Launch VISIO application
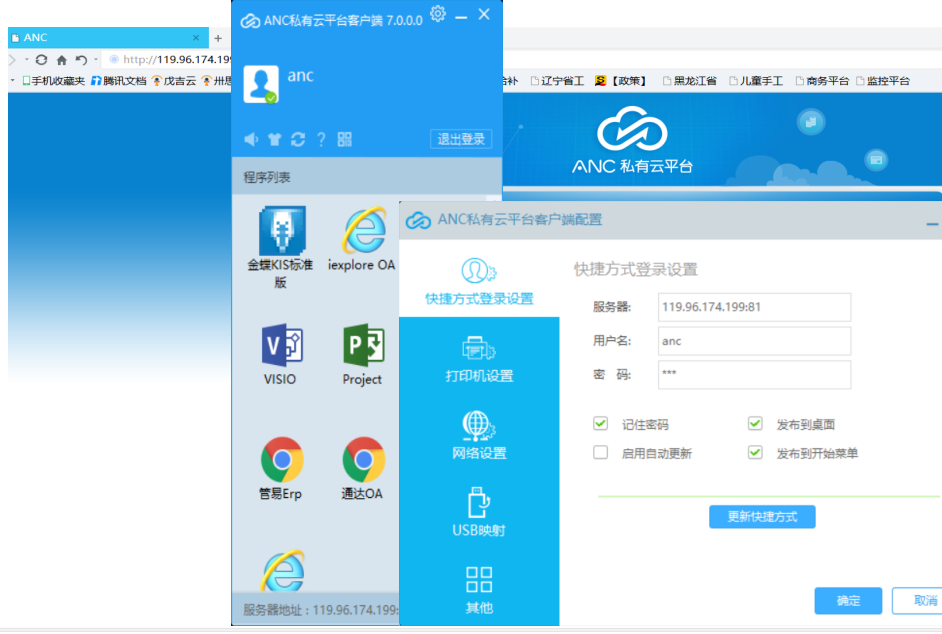The image size is (942, 634). tap(281, 354)
